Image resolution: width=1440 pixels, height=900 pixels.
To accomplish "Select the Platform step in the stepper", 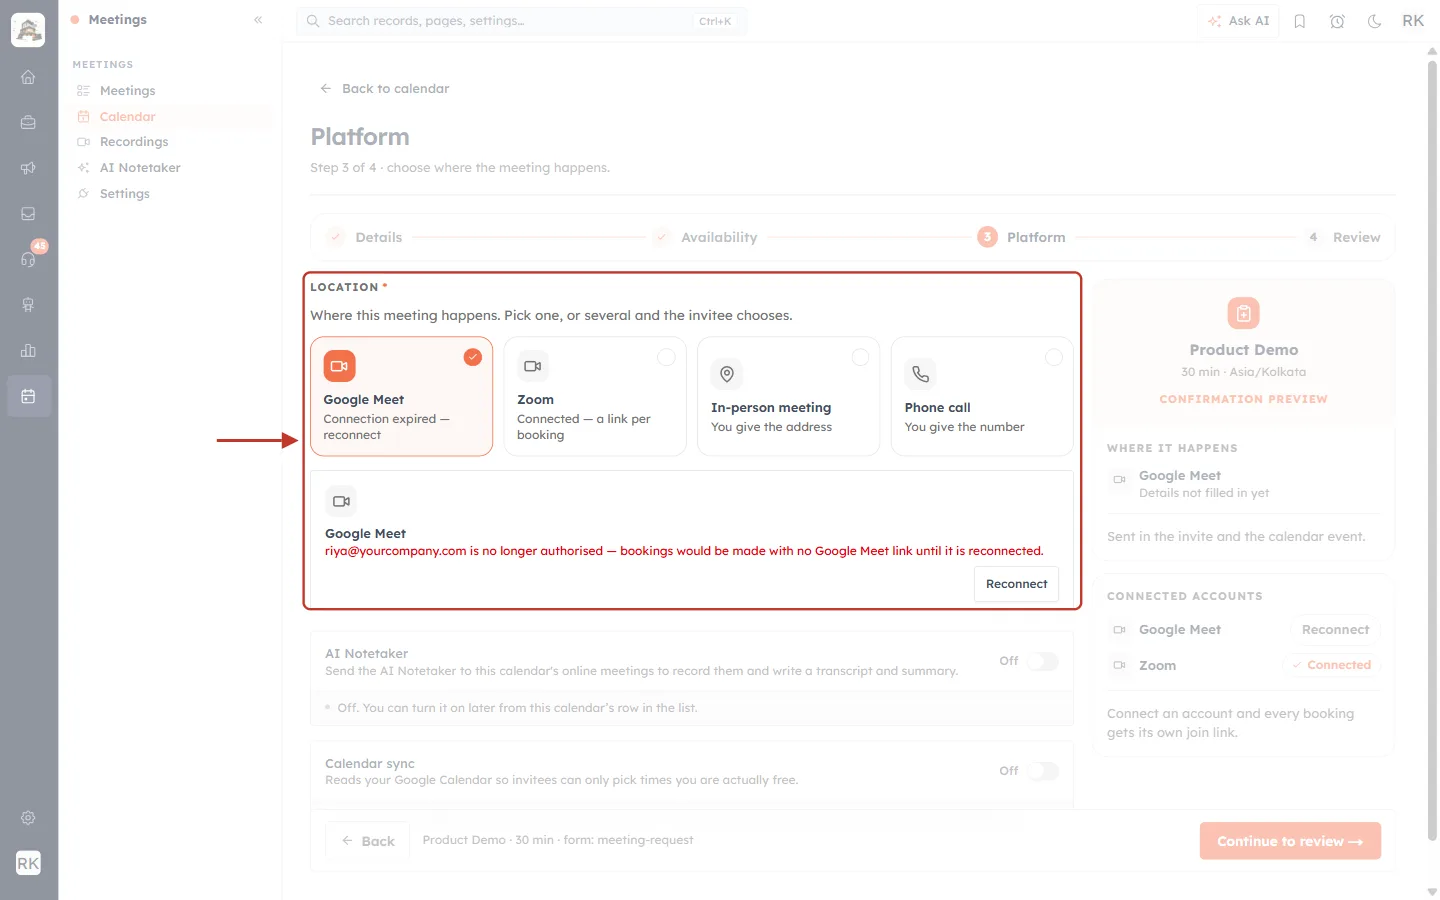I will coord(1021,237).
